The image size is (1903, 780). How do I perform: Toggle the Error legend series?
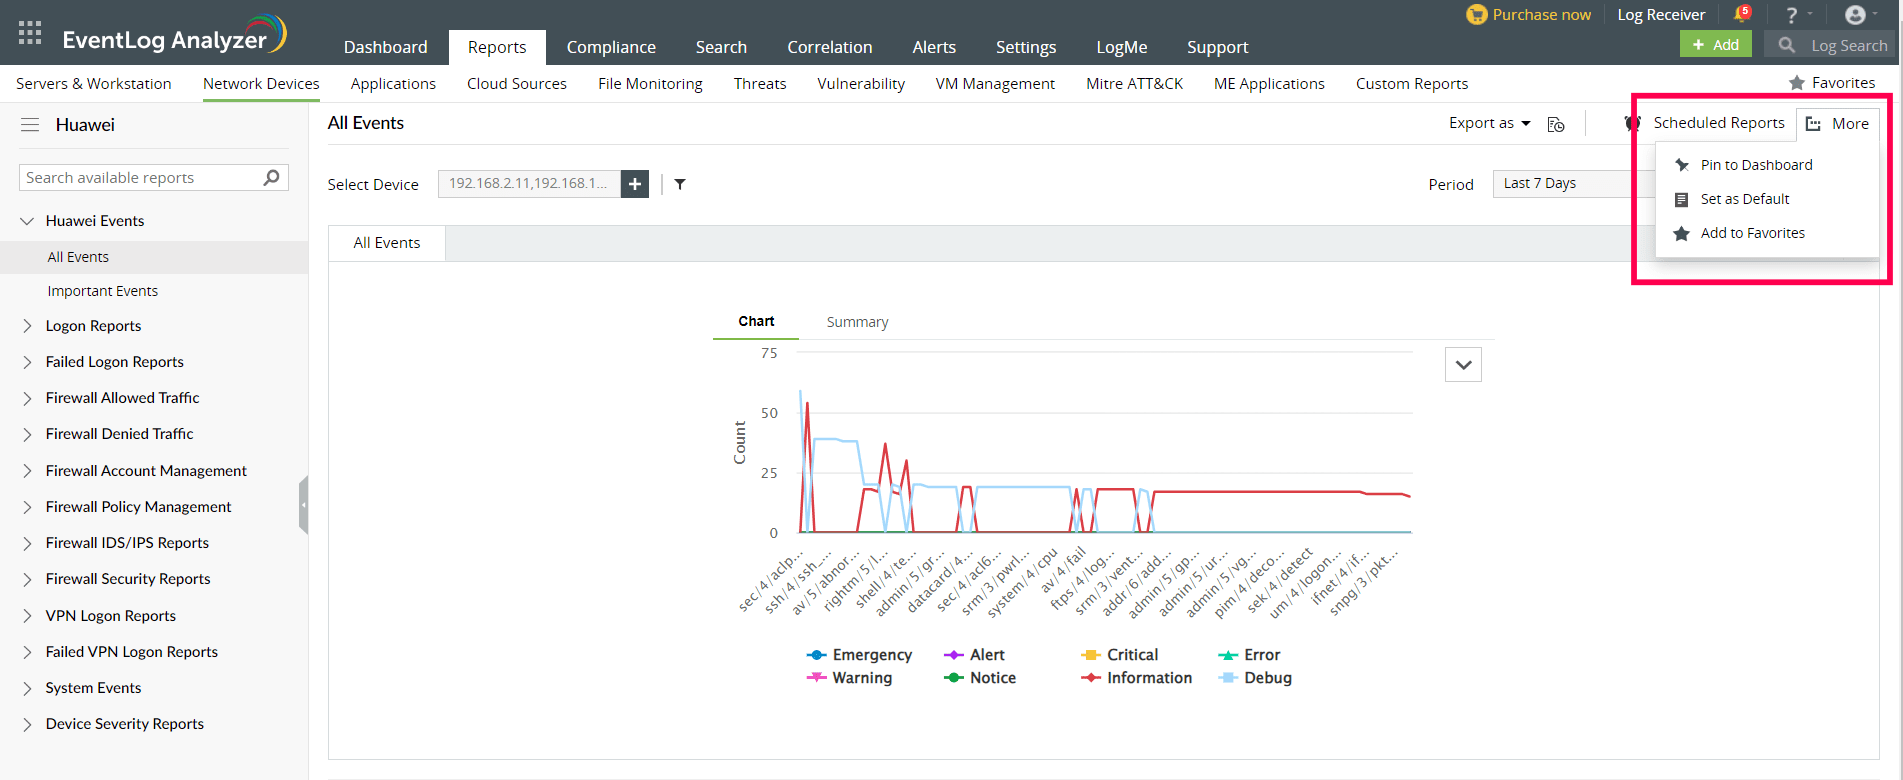click(x=1249, y=655)
